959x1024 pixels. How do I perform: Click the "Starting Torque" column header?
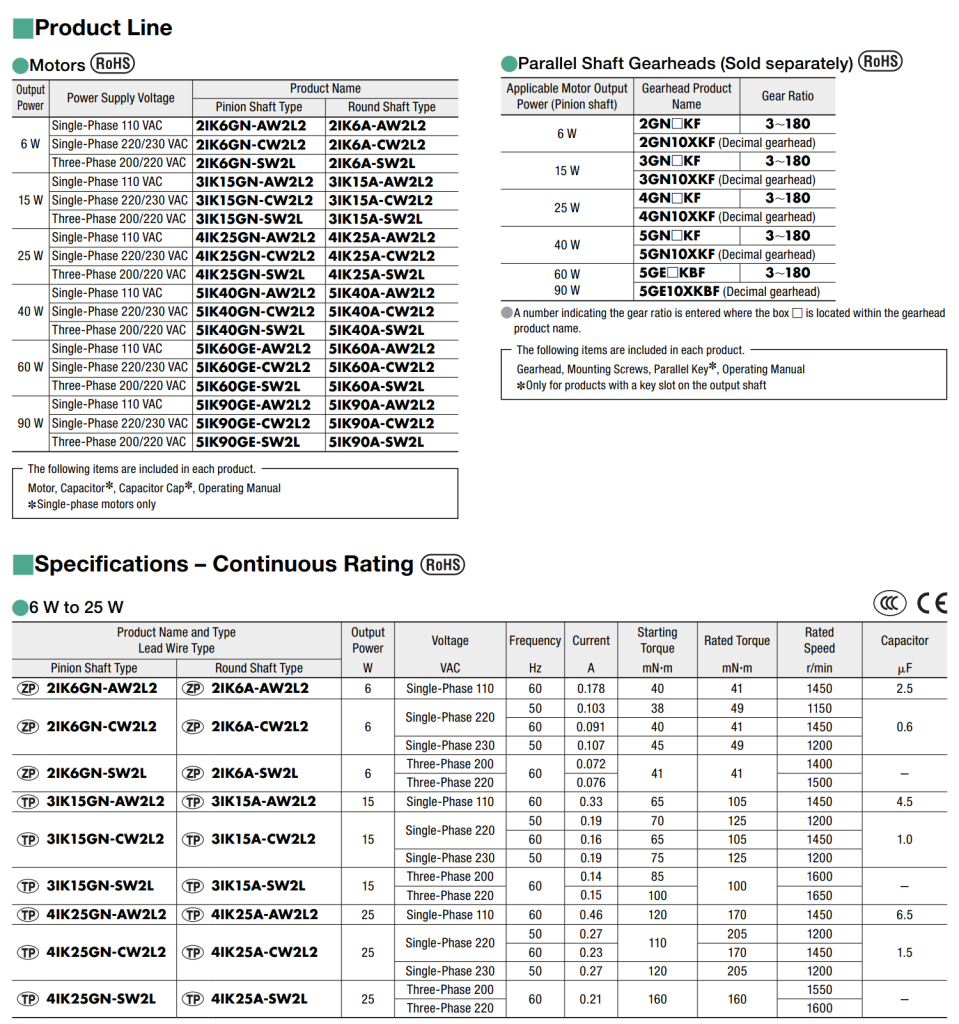657,640
